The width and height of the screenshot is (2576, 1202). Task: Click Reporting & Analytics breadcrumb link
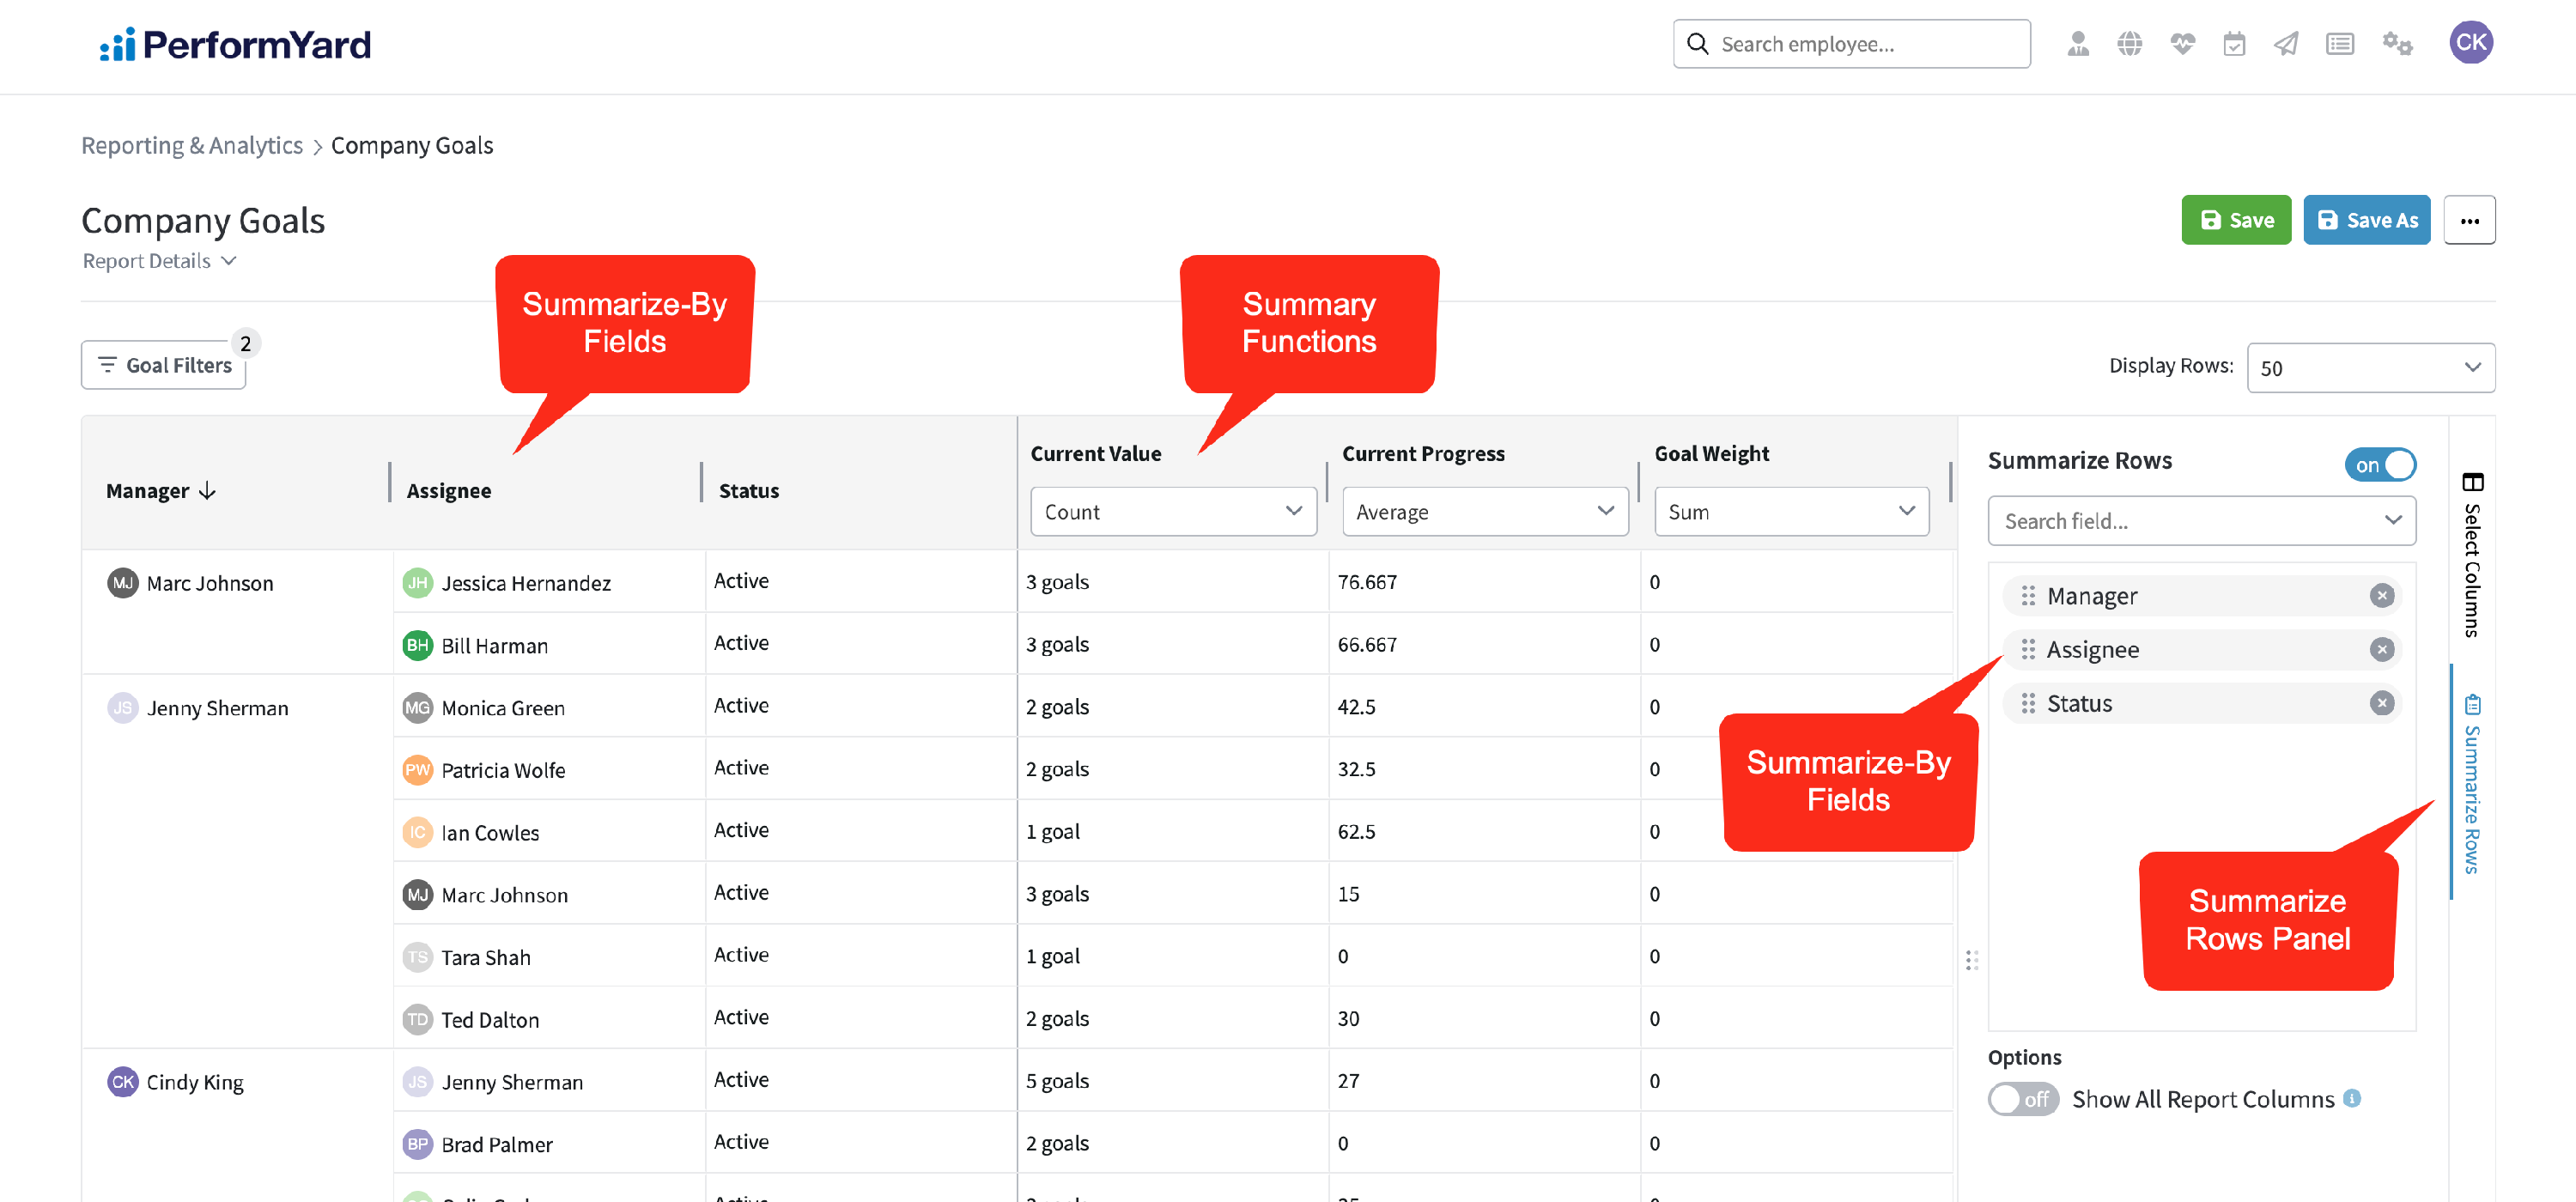[191, 146]
